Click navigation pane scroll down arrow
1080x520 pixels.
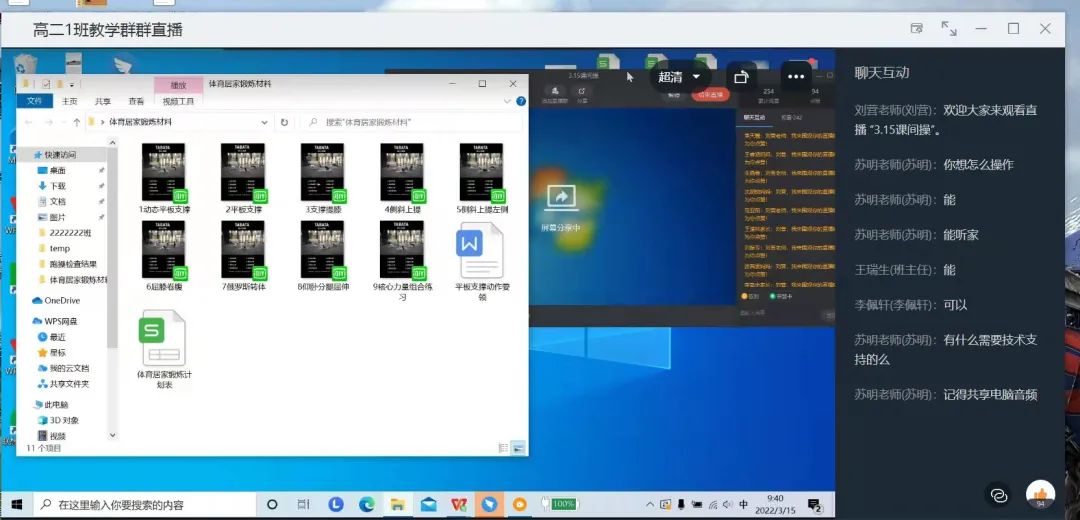click(x=113, y=435)
